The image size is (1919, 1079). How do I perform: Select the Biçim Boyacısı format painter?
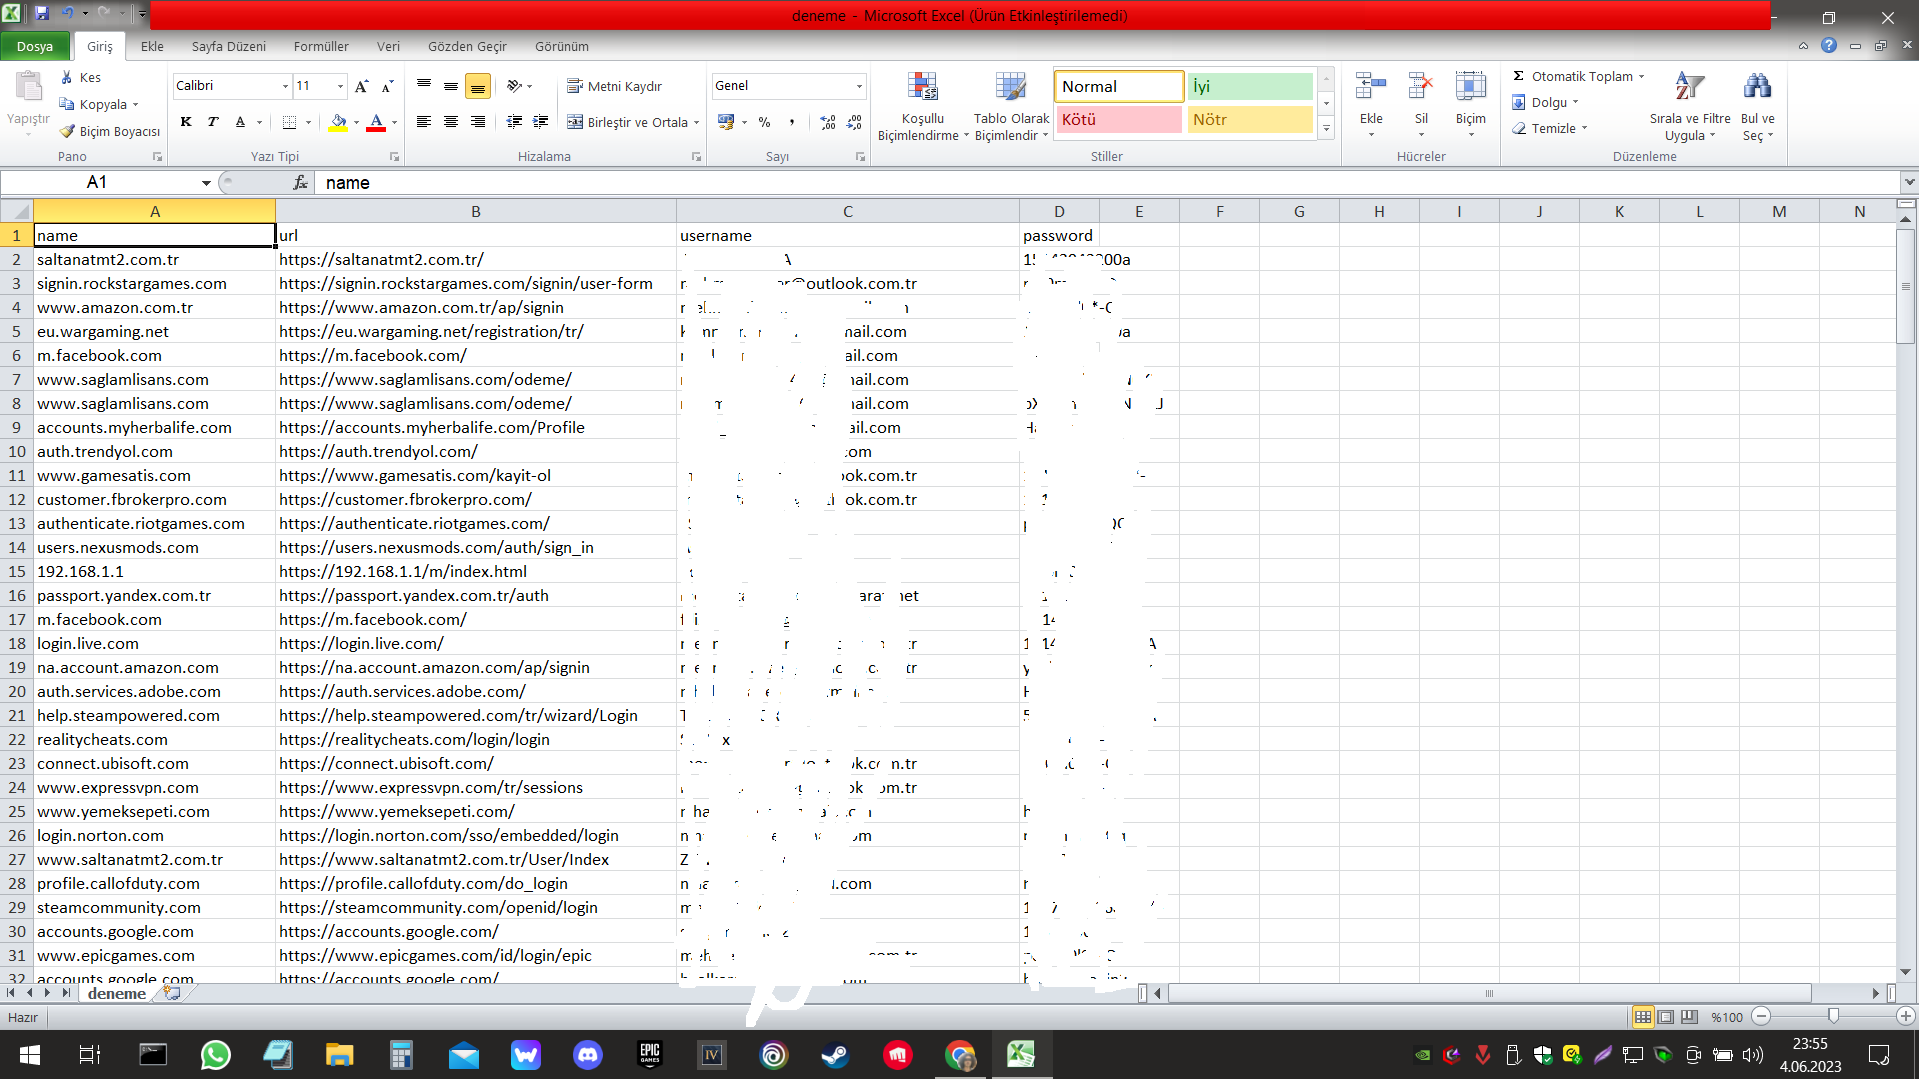[109, 131]
